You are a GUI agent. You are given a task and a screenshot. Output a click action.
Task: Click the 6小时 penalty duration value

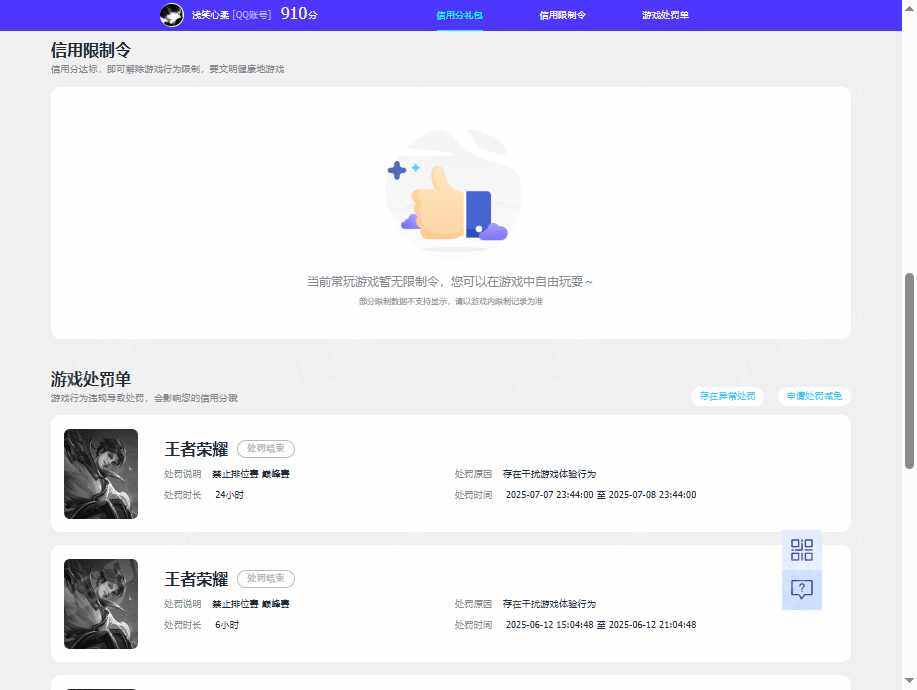[x=227, y=625]
